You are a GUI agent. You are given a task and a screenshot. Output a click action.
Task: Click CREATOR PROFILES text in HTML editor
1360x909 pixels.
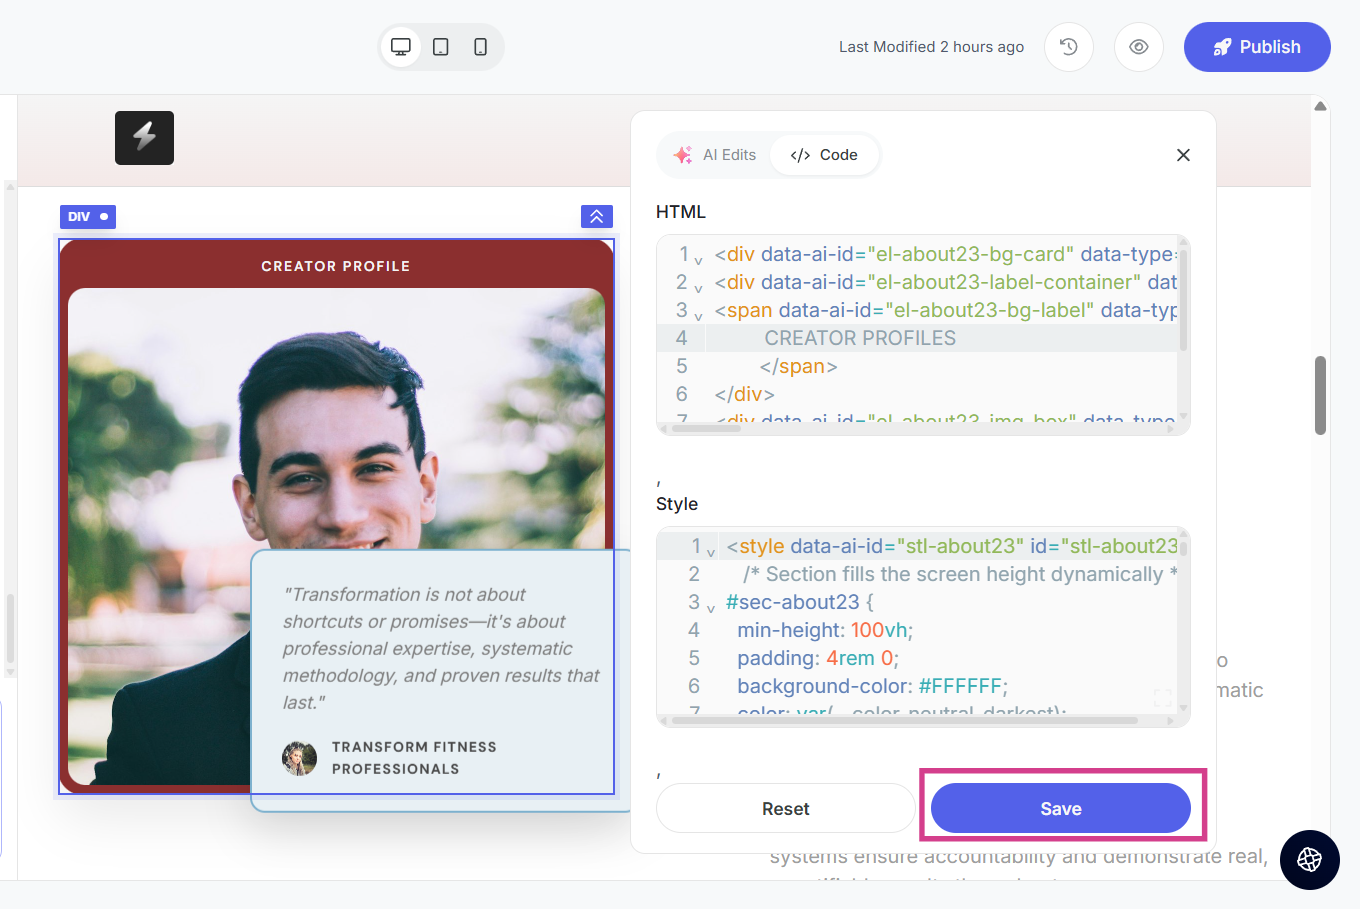click(860, 338)
